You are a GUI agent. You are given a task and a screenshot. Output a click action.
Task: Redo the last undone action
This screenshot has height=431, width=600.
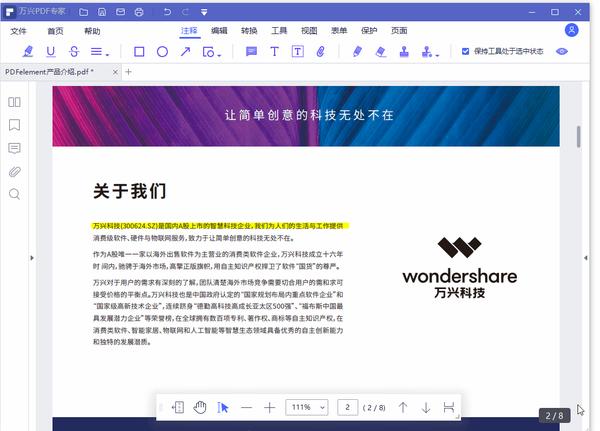click(185, 12)
